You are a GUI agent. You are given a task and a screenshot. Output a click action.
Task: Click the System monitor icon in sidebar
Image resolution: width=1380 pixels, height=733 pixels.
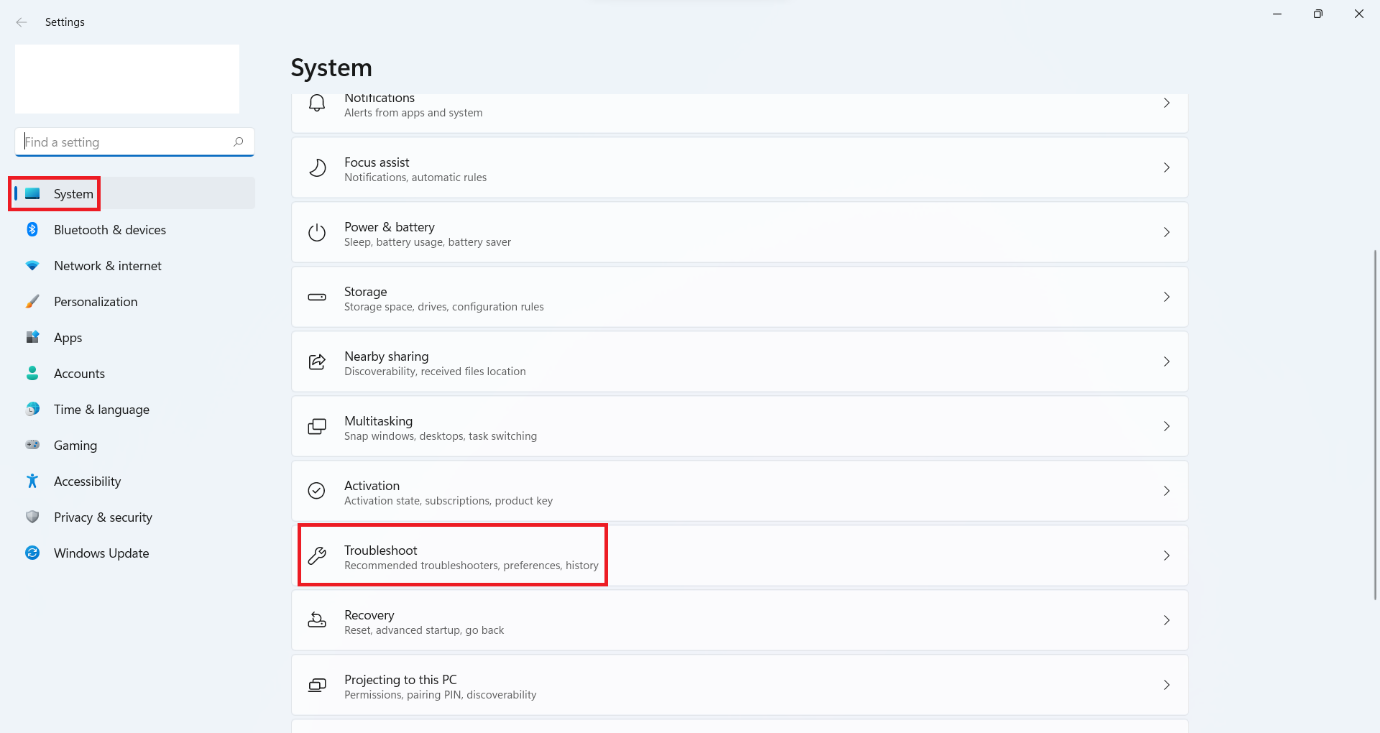(x=33, y=194)
